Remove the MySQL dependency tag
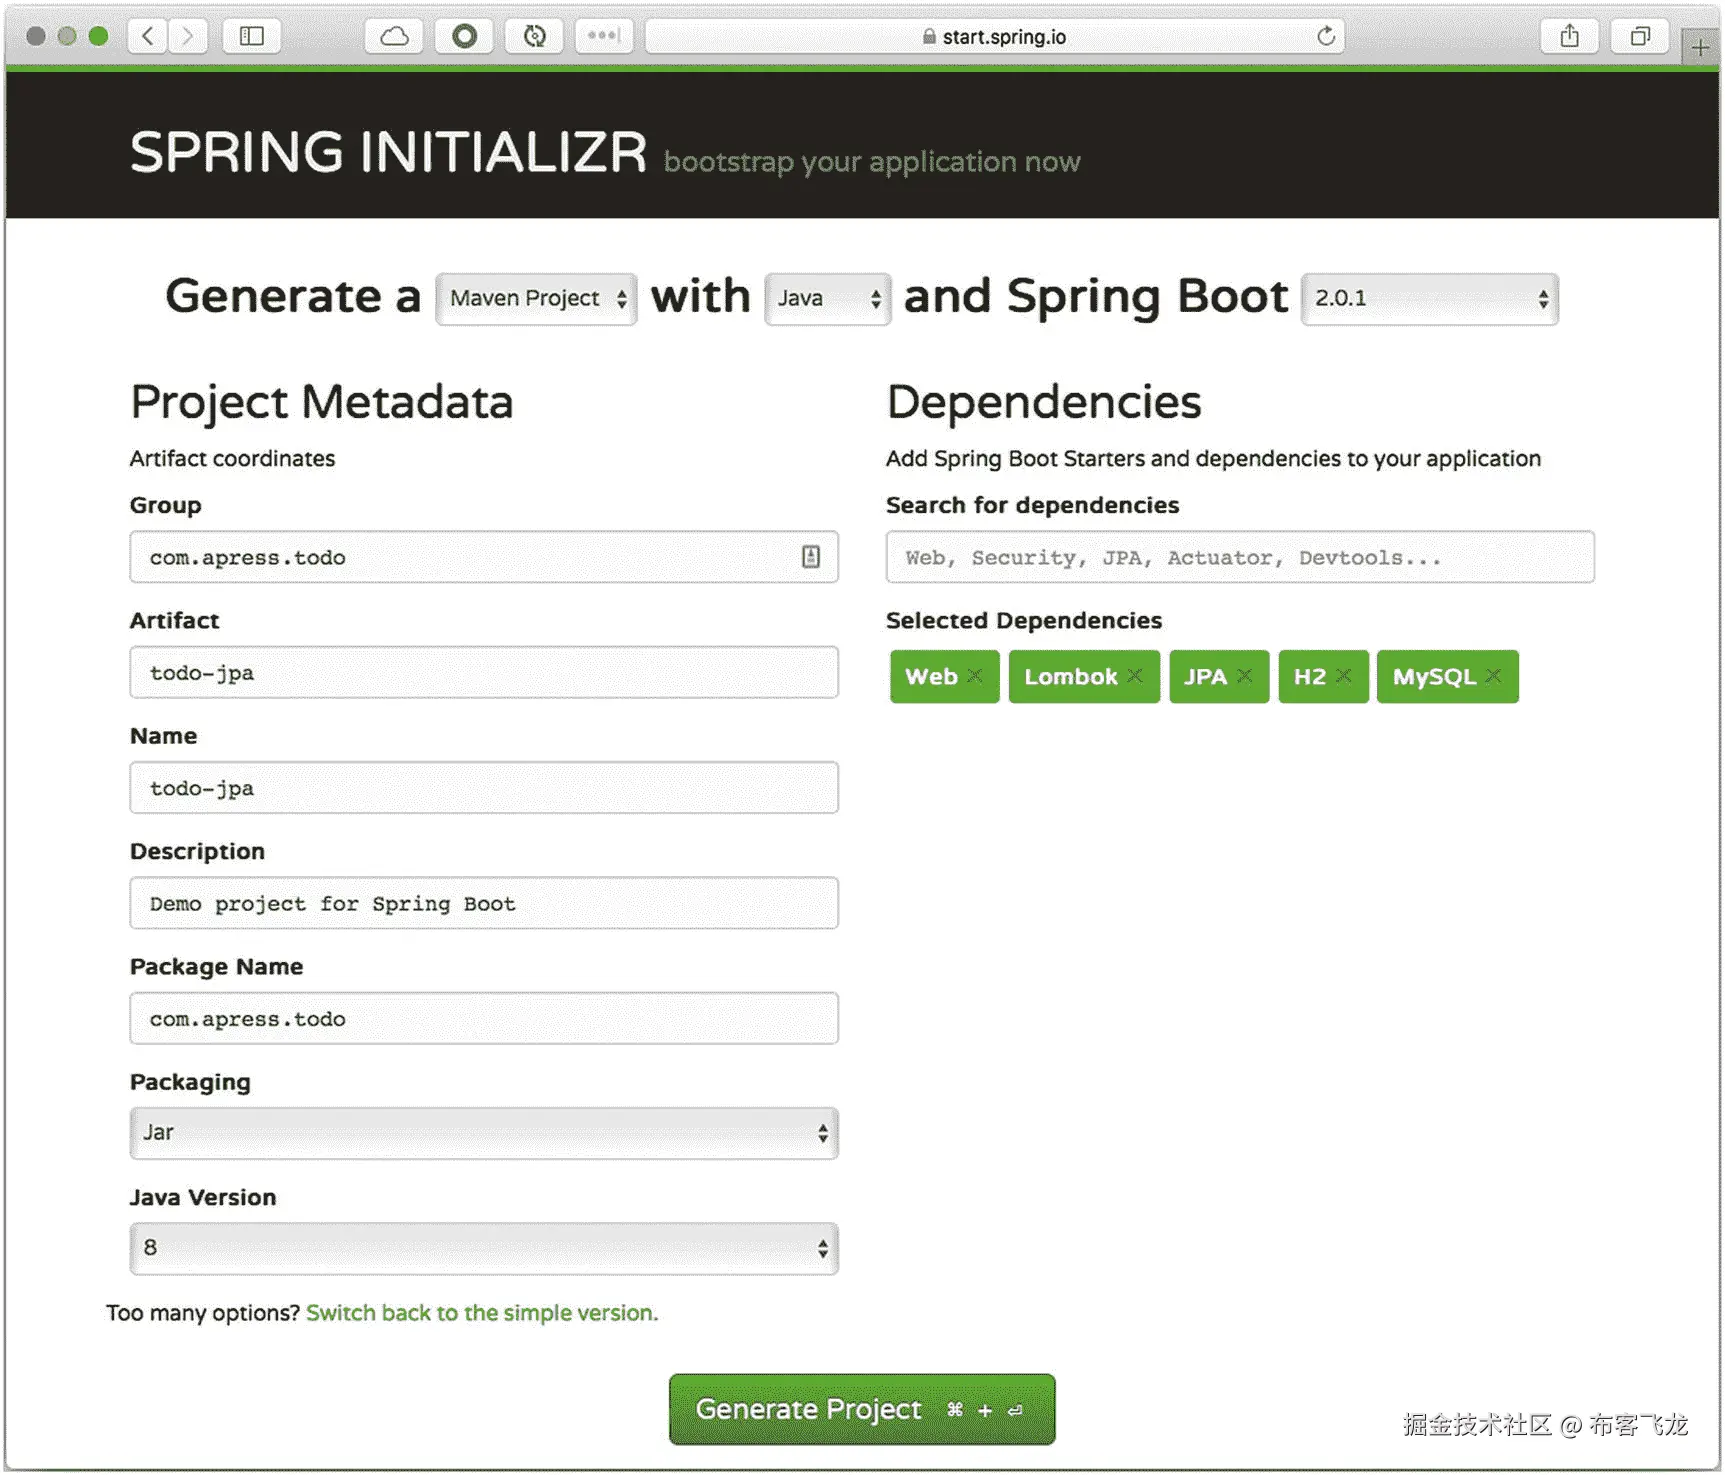Screen dimensions: 1725x1475 [x=1493, y=676]
